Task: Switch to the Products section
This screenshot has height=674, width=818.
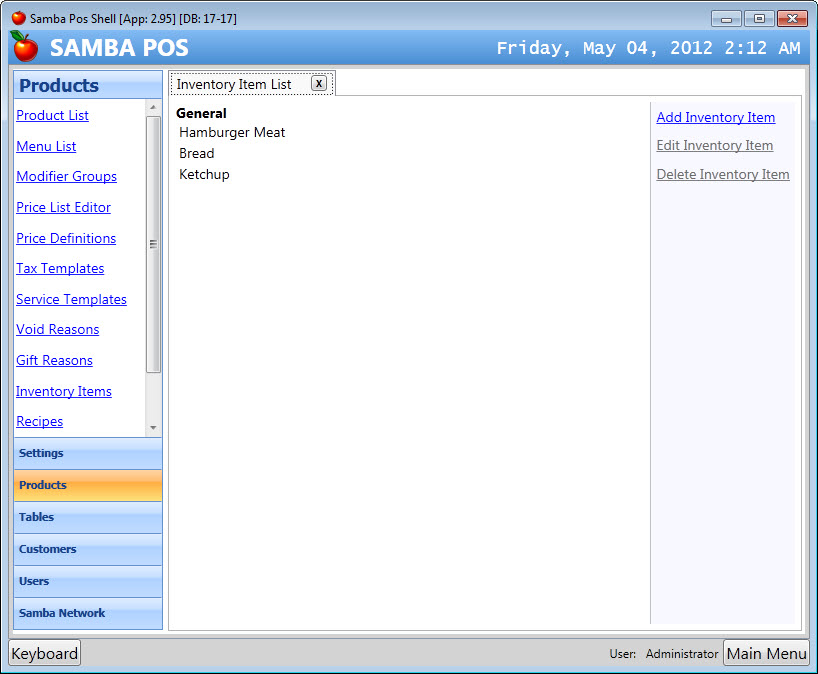Action: click(88, 485)
